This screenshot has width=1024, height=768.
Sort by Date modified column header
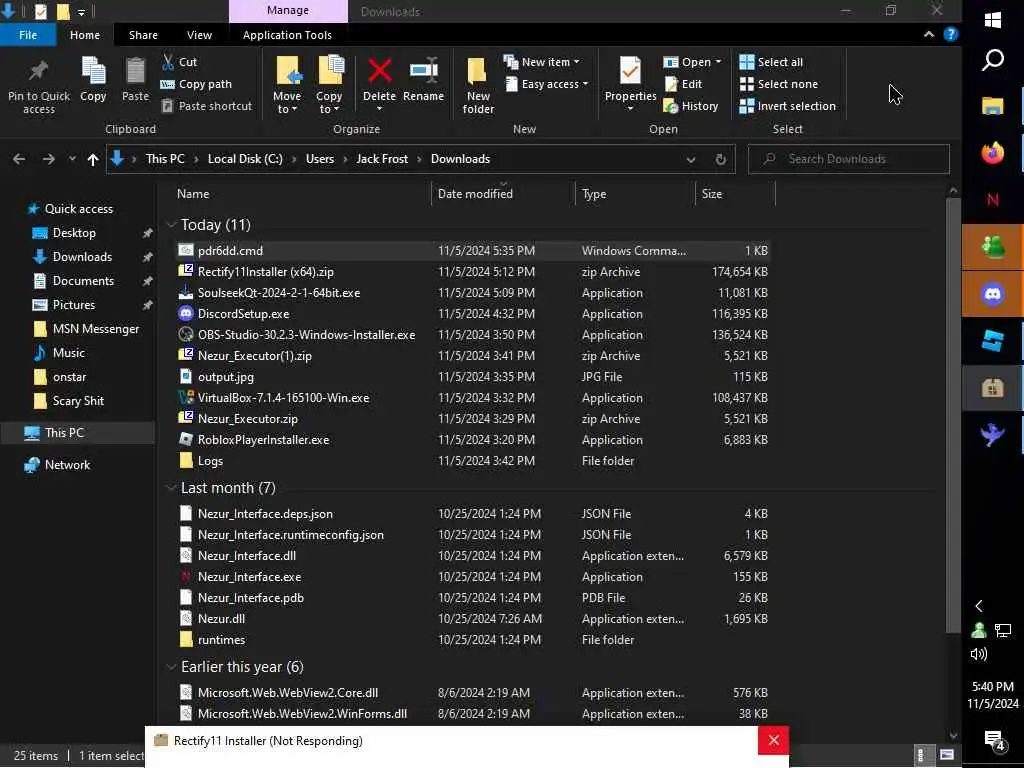tap(475, 194)
